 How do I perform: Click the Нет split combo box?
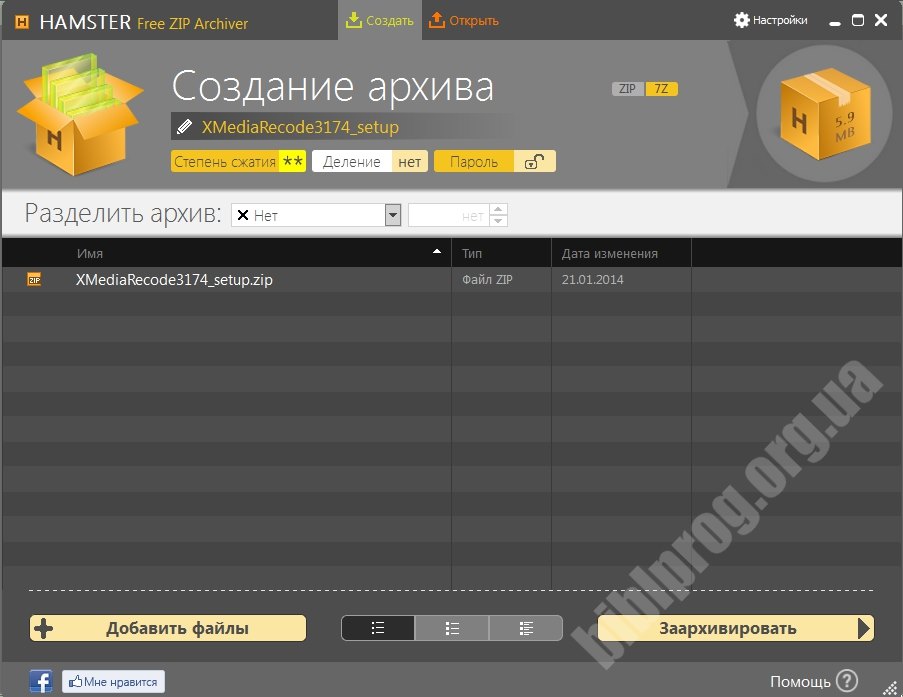pos(316,215)
